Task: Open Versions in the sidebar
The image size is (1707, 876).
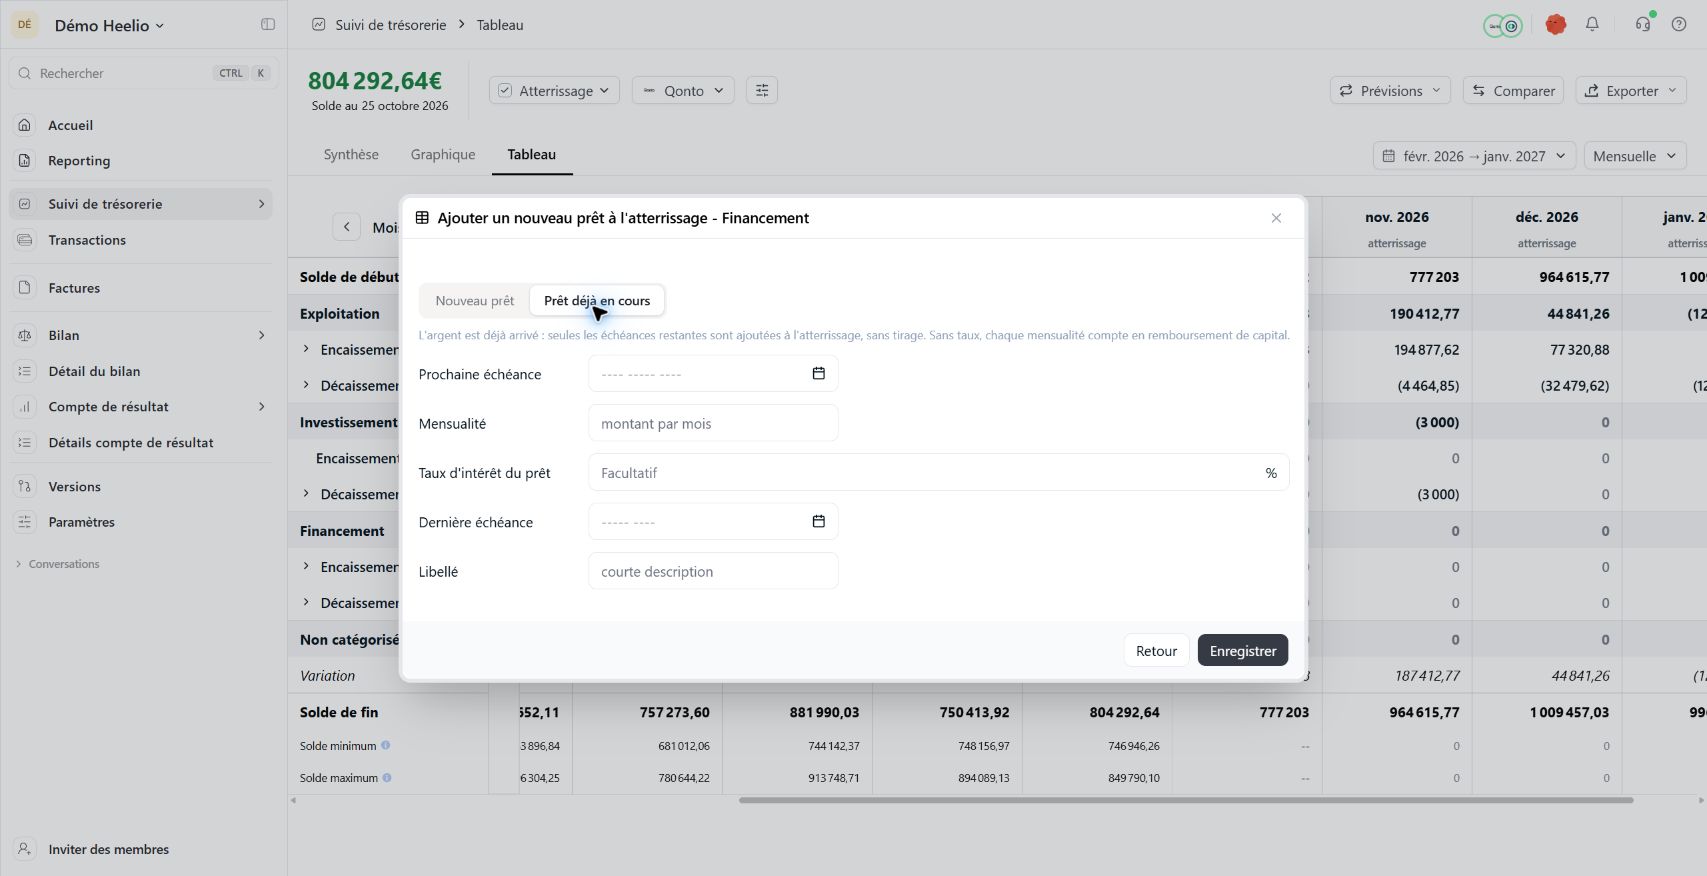Action: pyautogui.click(x=141, y=487)
